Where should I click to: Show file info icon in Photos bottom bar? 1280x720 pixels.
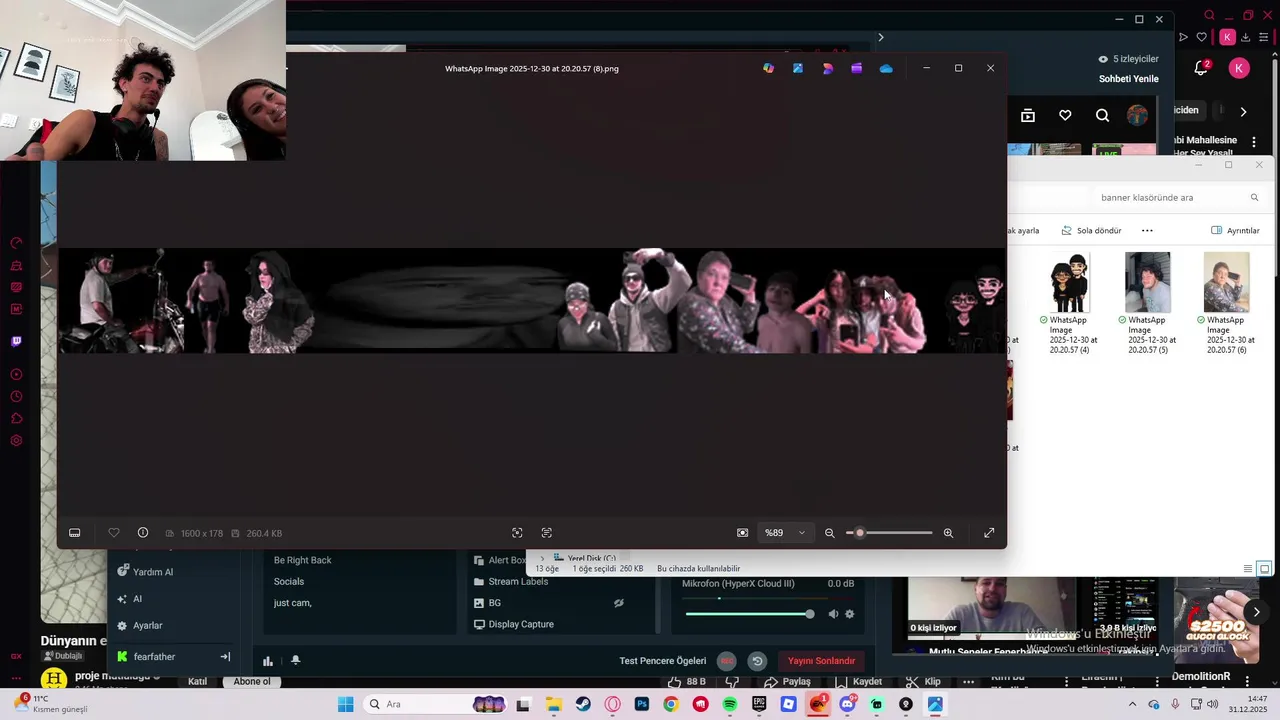click(143, 533)
